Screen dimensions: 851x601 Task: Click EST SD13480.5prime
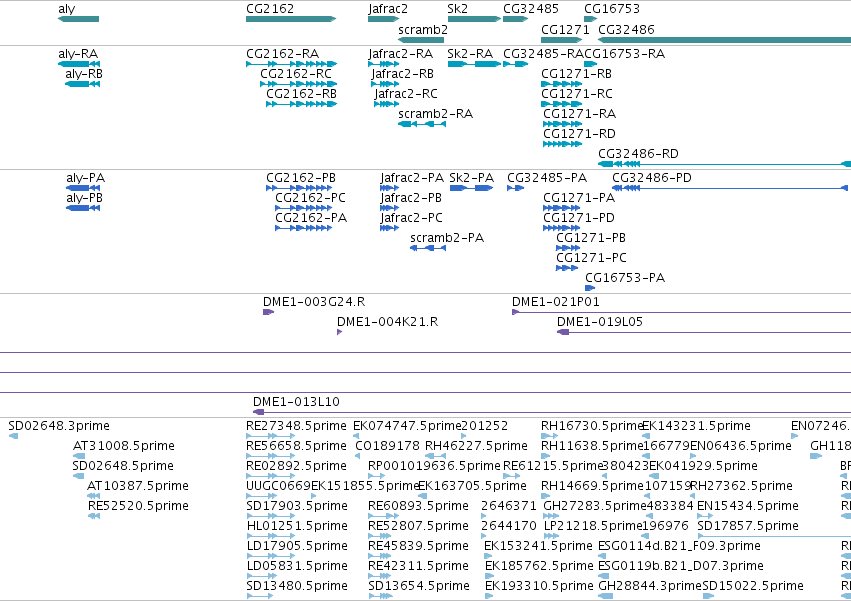(297, 586)
